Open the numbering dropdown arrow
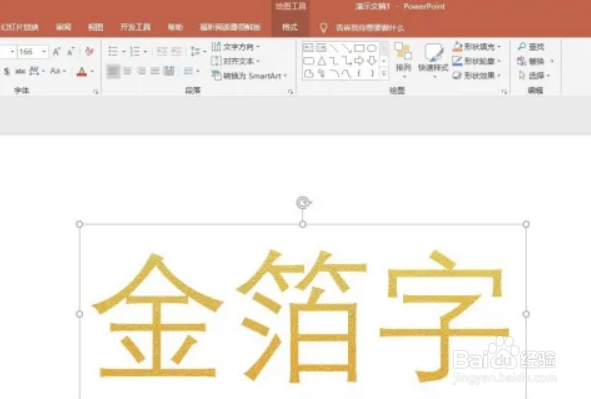Image resolution: width=591 pixels, height=399 pixels. [x=145, y=52]
